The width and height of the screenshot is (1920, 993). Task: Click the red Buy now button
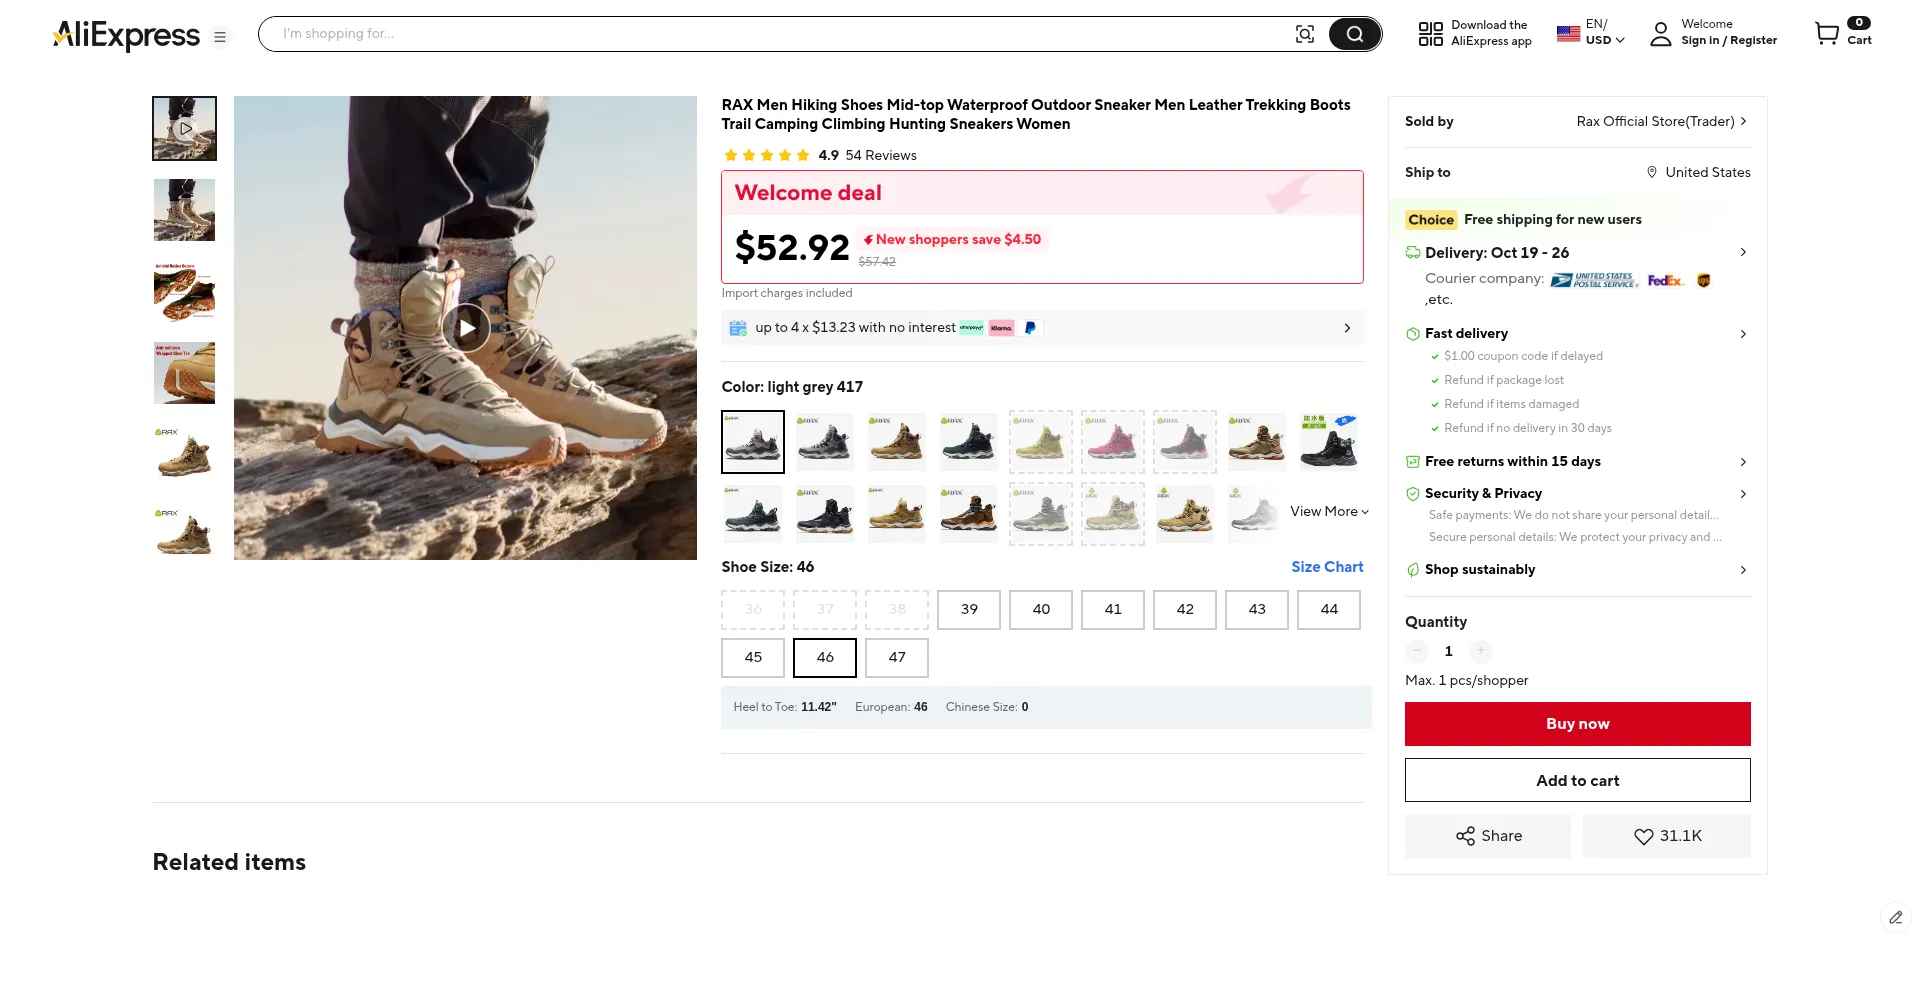point(1577,724)
